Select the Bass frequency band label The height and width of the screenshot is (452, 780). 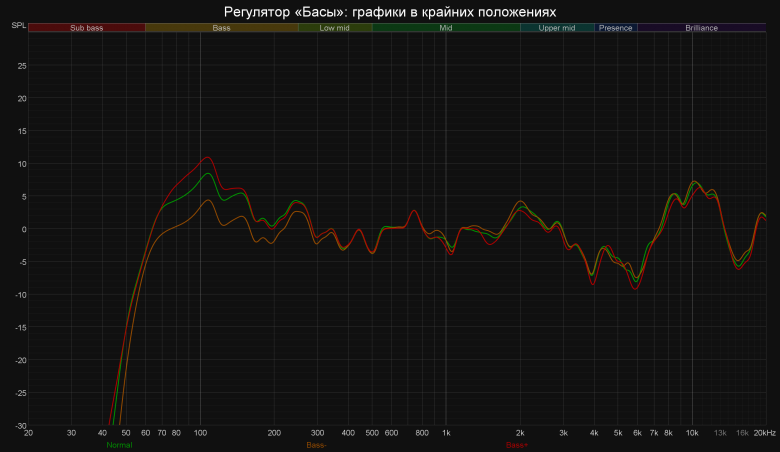[x=221, y=28]
